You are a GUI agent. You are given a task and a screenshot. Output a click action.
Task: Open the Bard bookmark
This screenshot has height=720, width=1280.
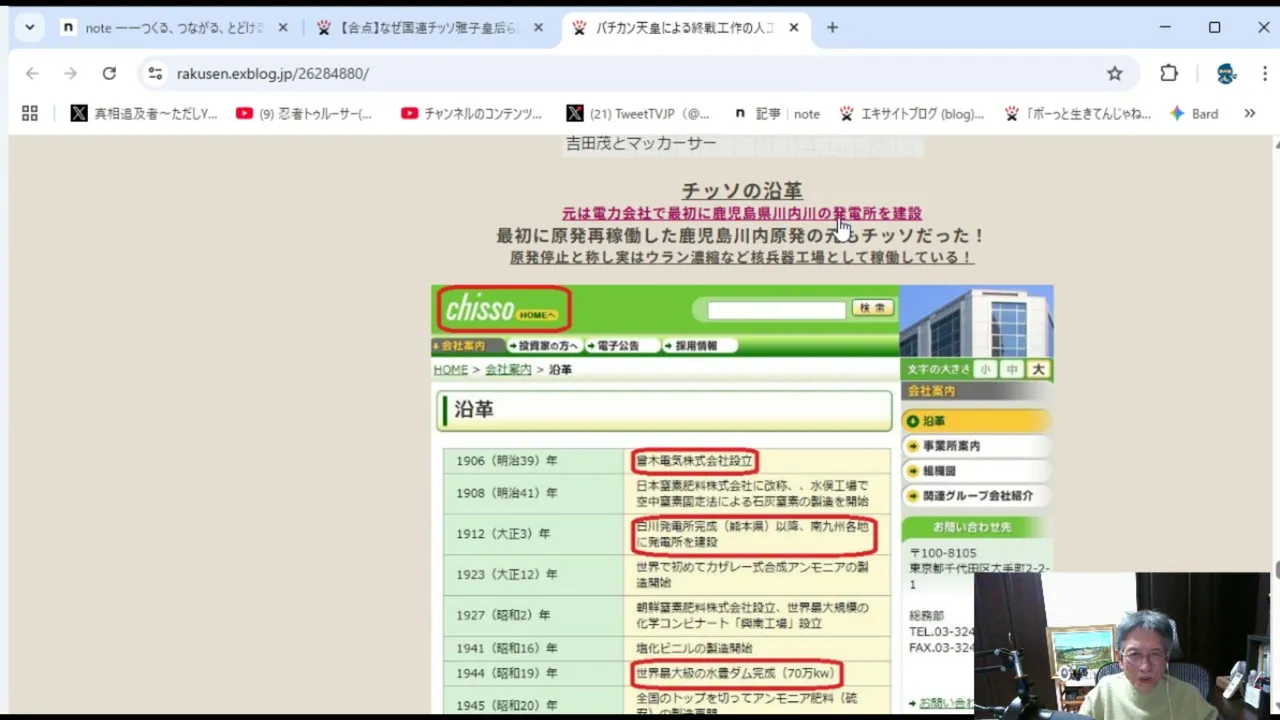(1194, 114)
